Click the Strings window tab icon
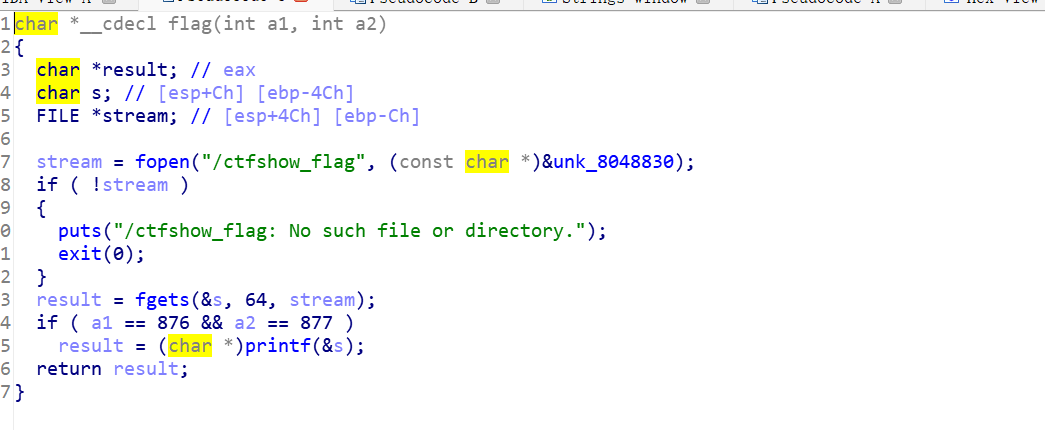The height and width of the screenshot is (430, 1045). pos(548,3)
